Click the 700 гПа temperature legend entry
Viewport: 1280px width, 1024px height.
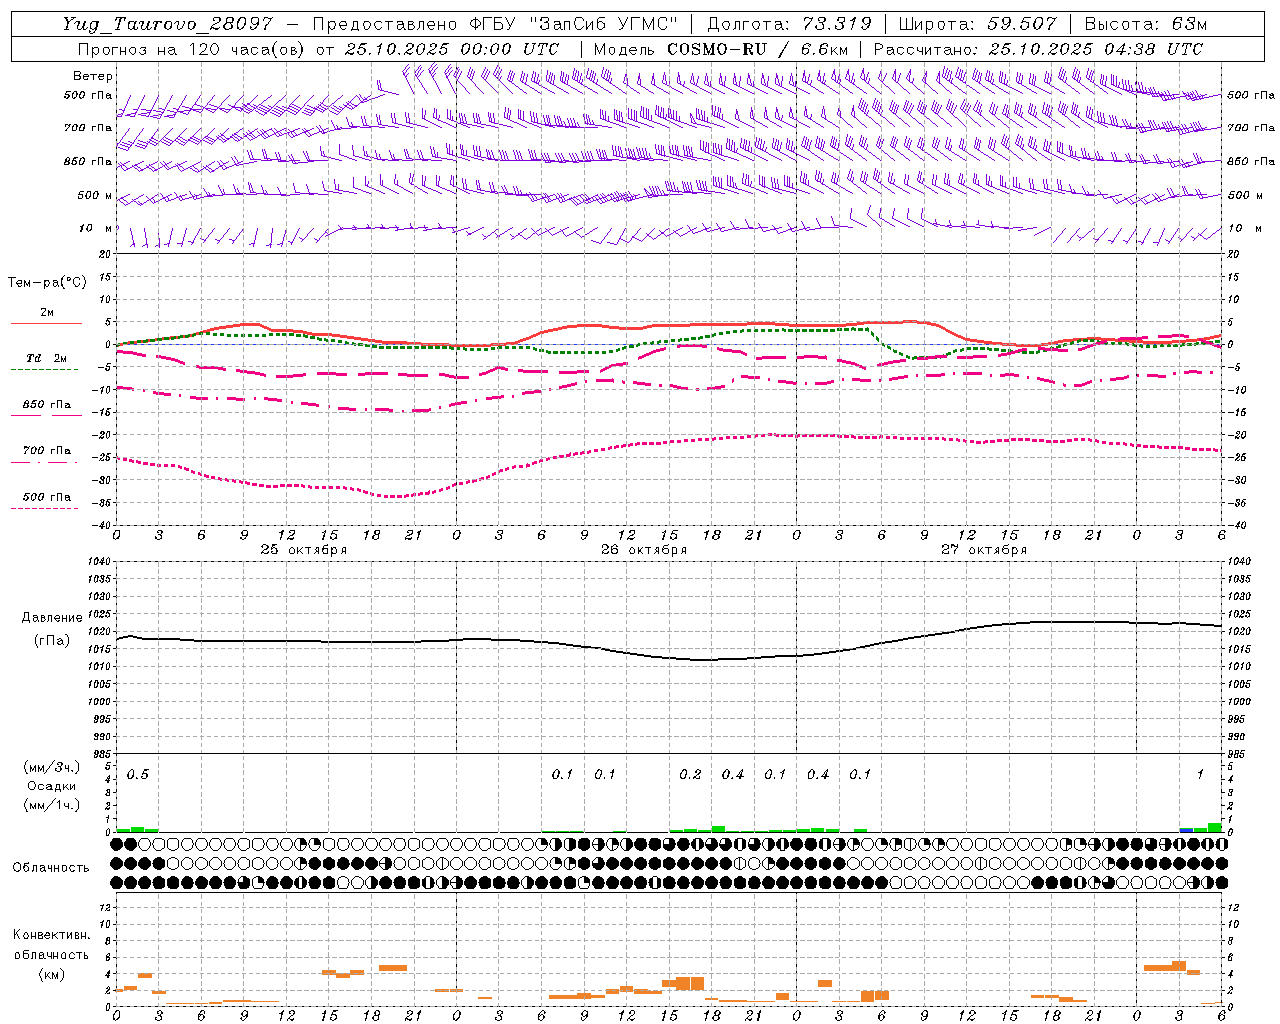pyautogui.click(x=47, y=451)
